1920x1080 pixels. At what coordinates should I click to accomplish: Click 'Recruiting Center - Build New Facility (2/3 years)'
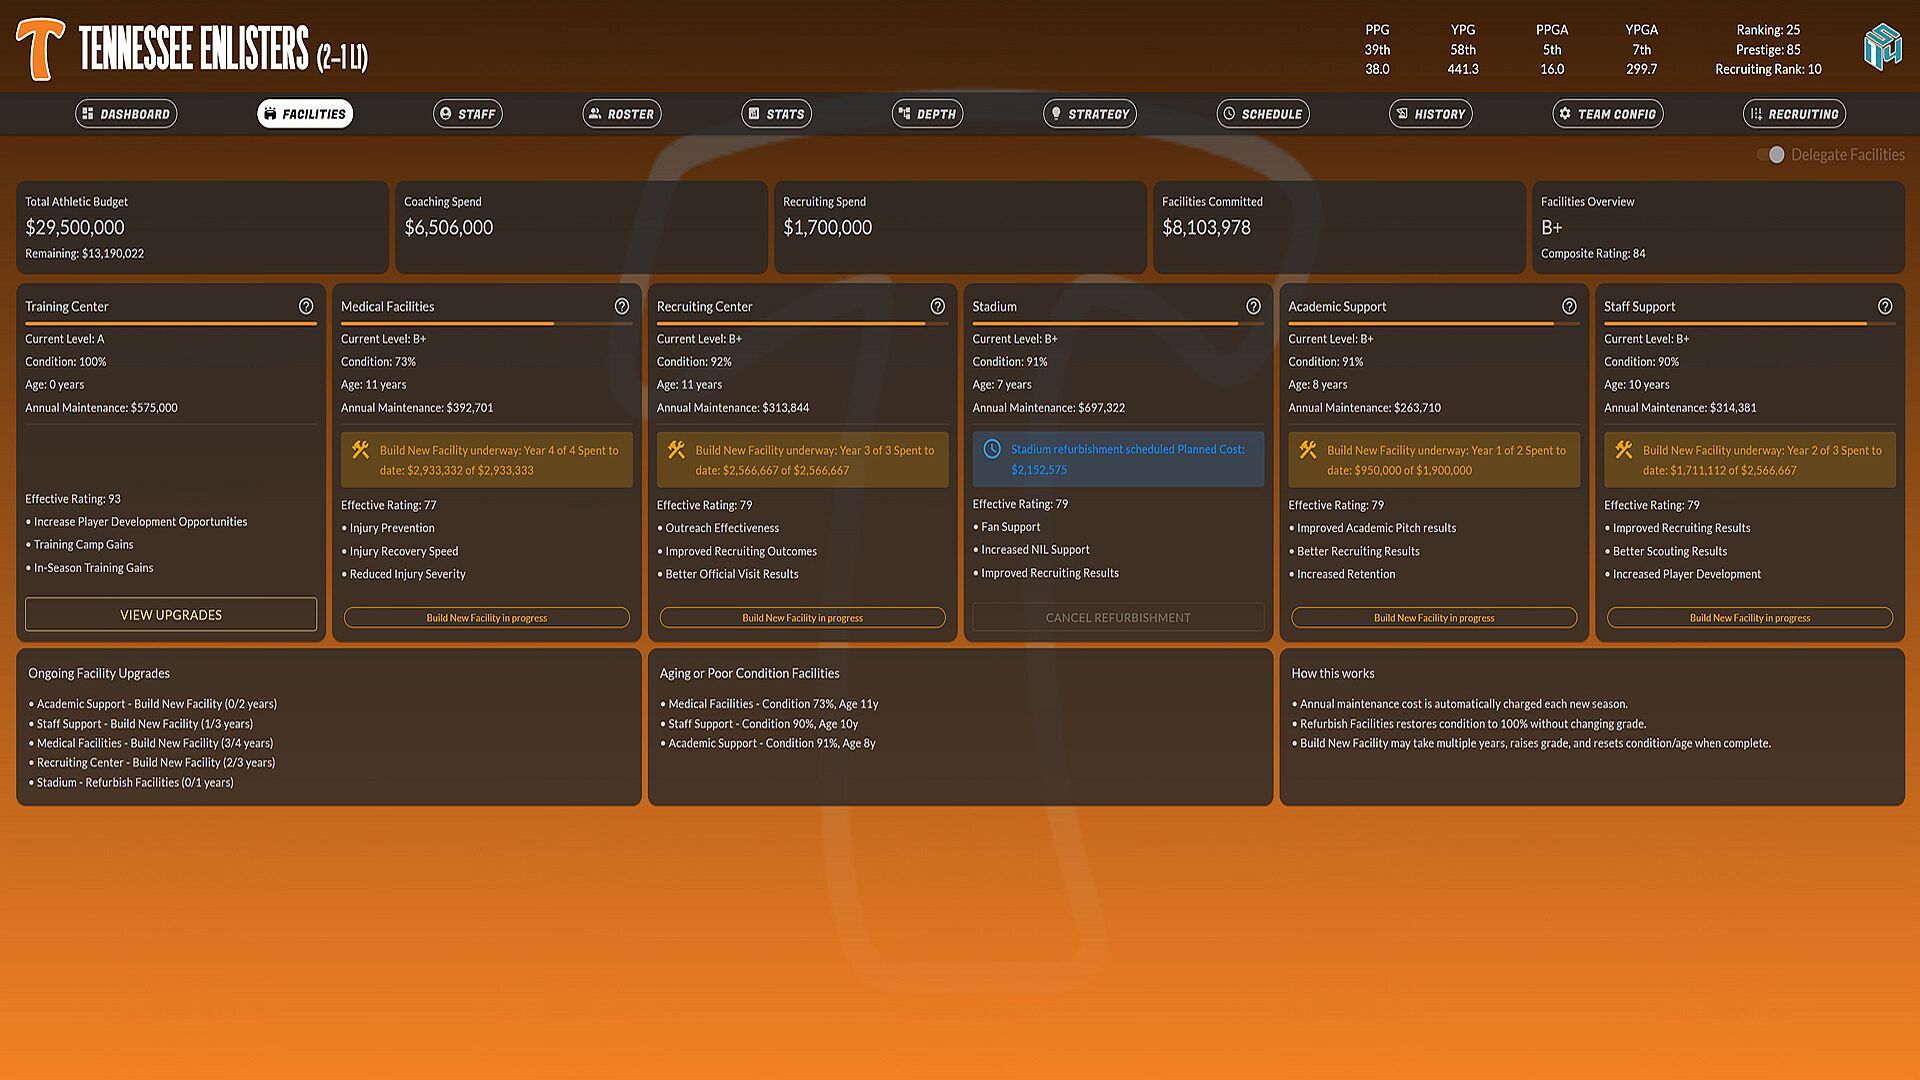click(x=156, y=762)
